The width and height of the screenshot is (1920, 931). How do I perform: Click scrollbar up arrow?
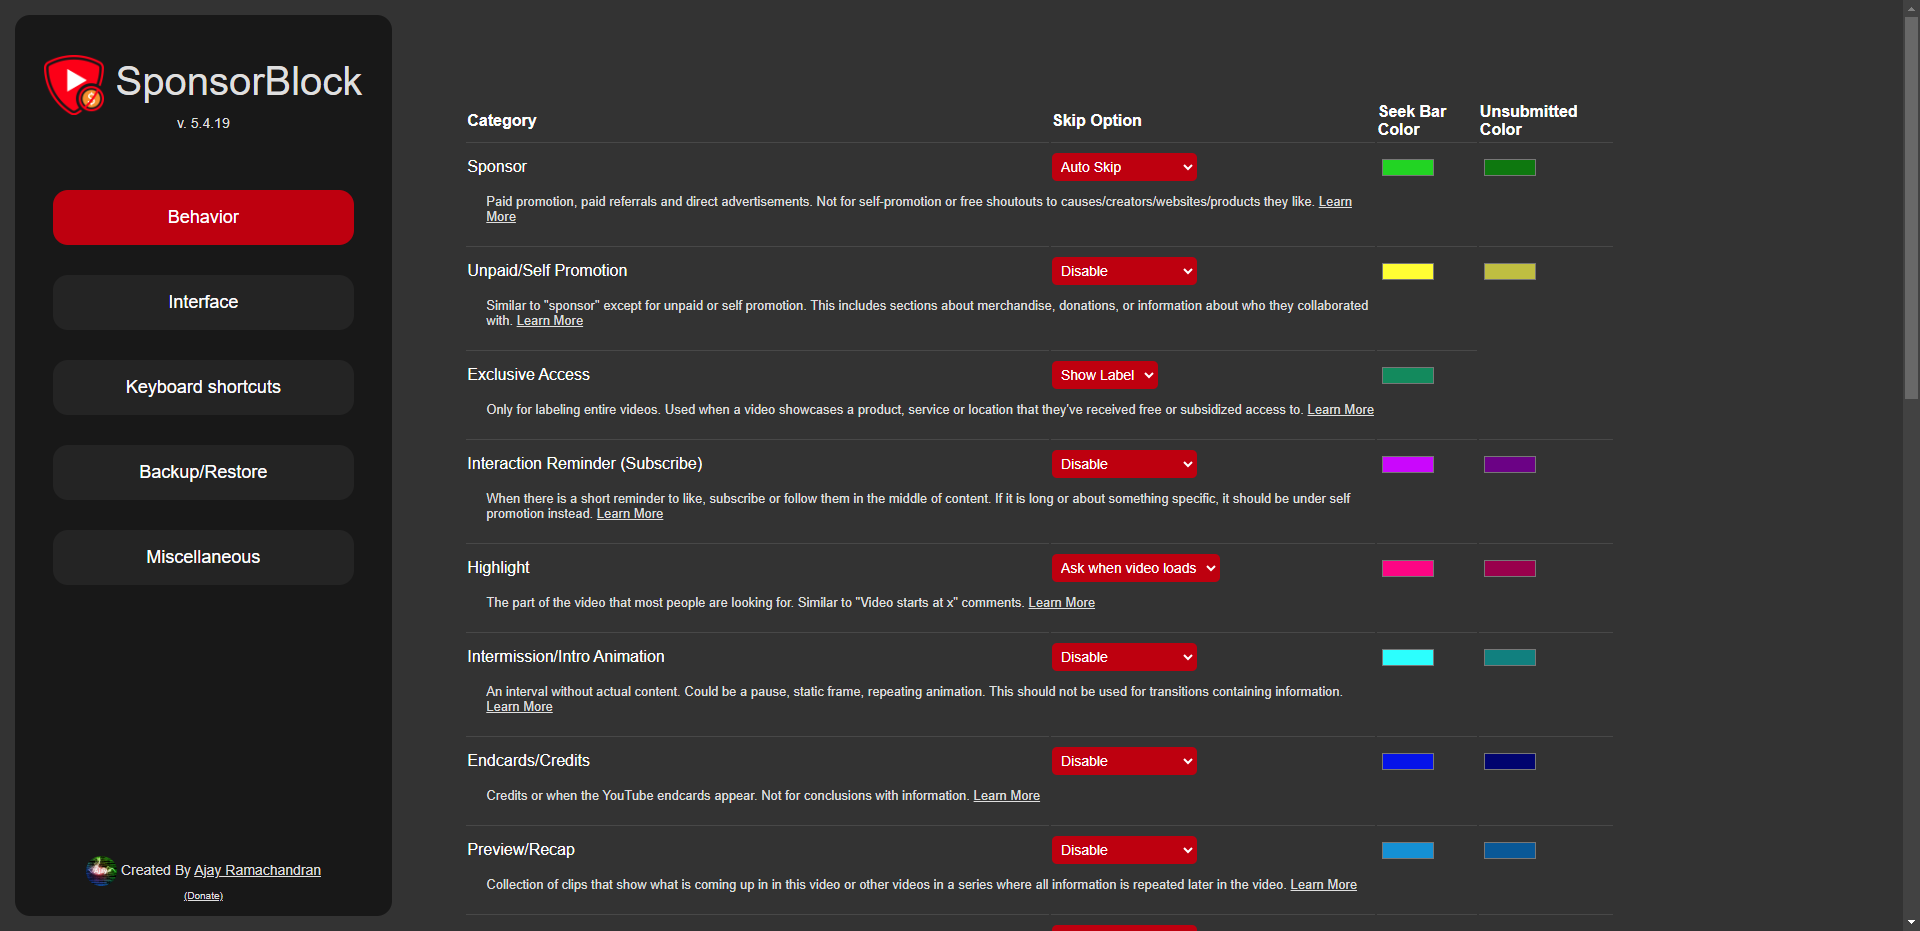1911,7
